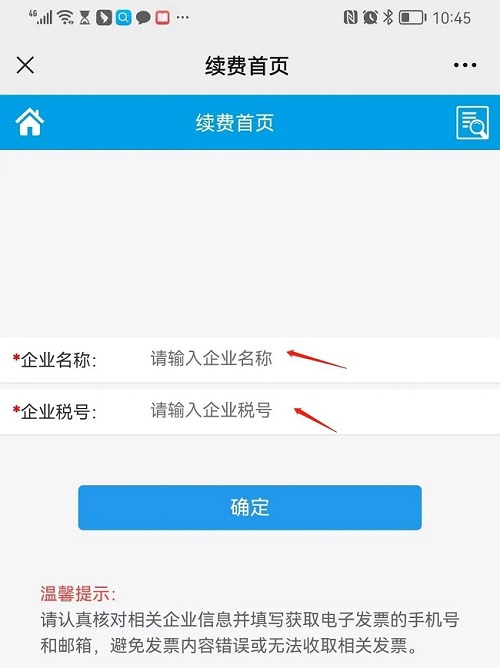500x668 pixels.
Task: Tap the 企业名称 field label
Action: coord(55,360)
